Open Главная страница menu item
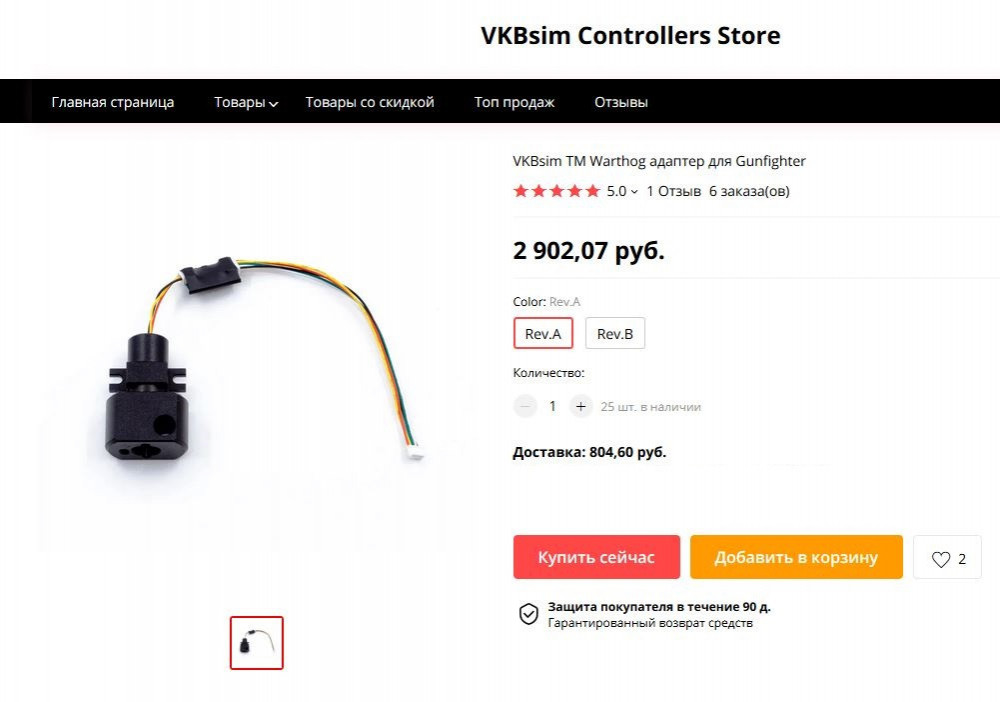1000x702 pixels. tap(113, 102)
